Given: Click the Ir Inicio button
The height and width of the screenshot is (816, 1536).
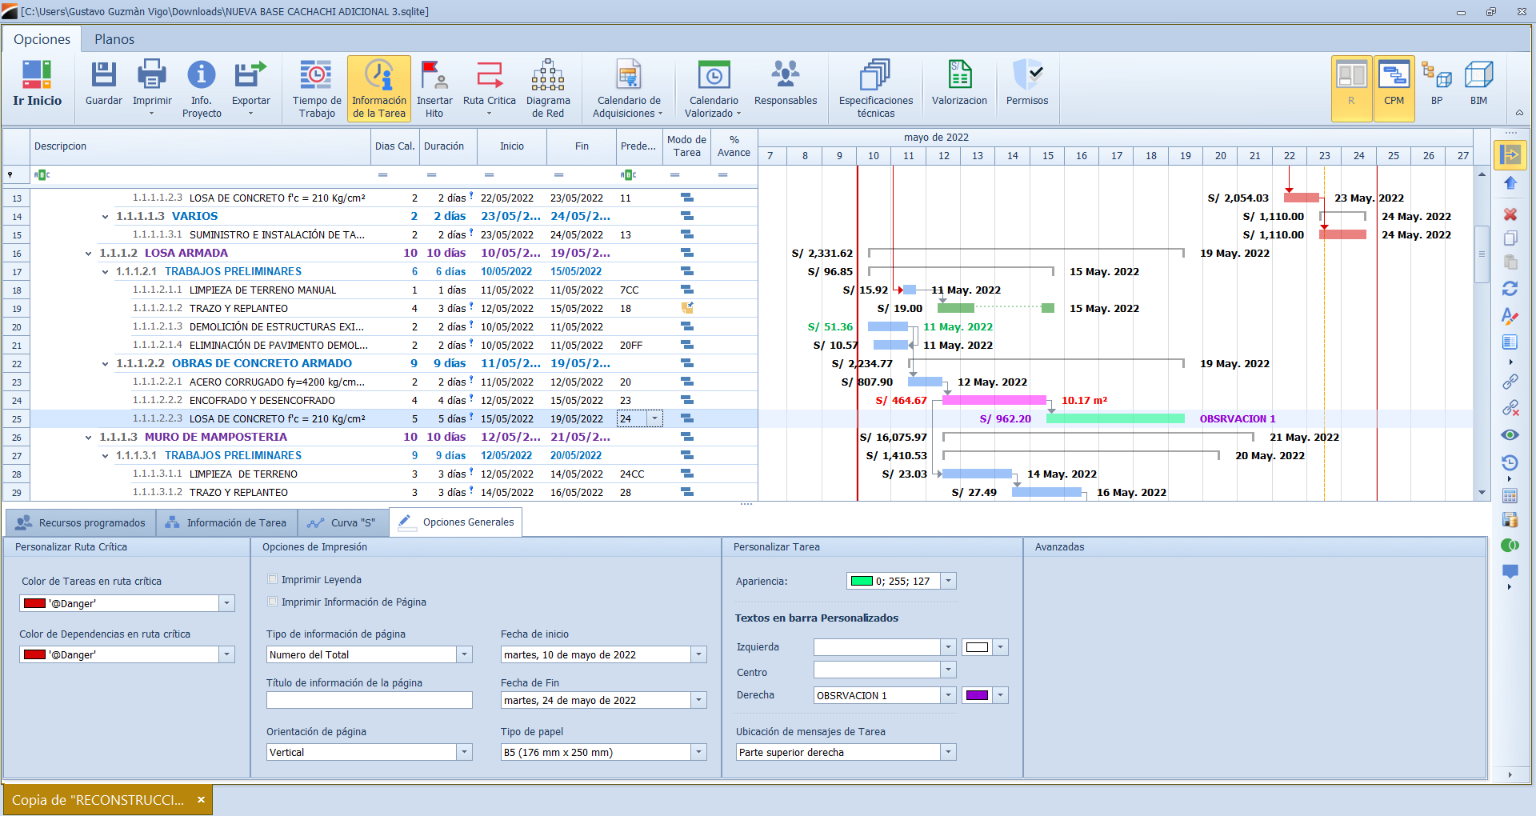Looking at the screenshot, I should (37, 85).
